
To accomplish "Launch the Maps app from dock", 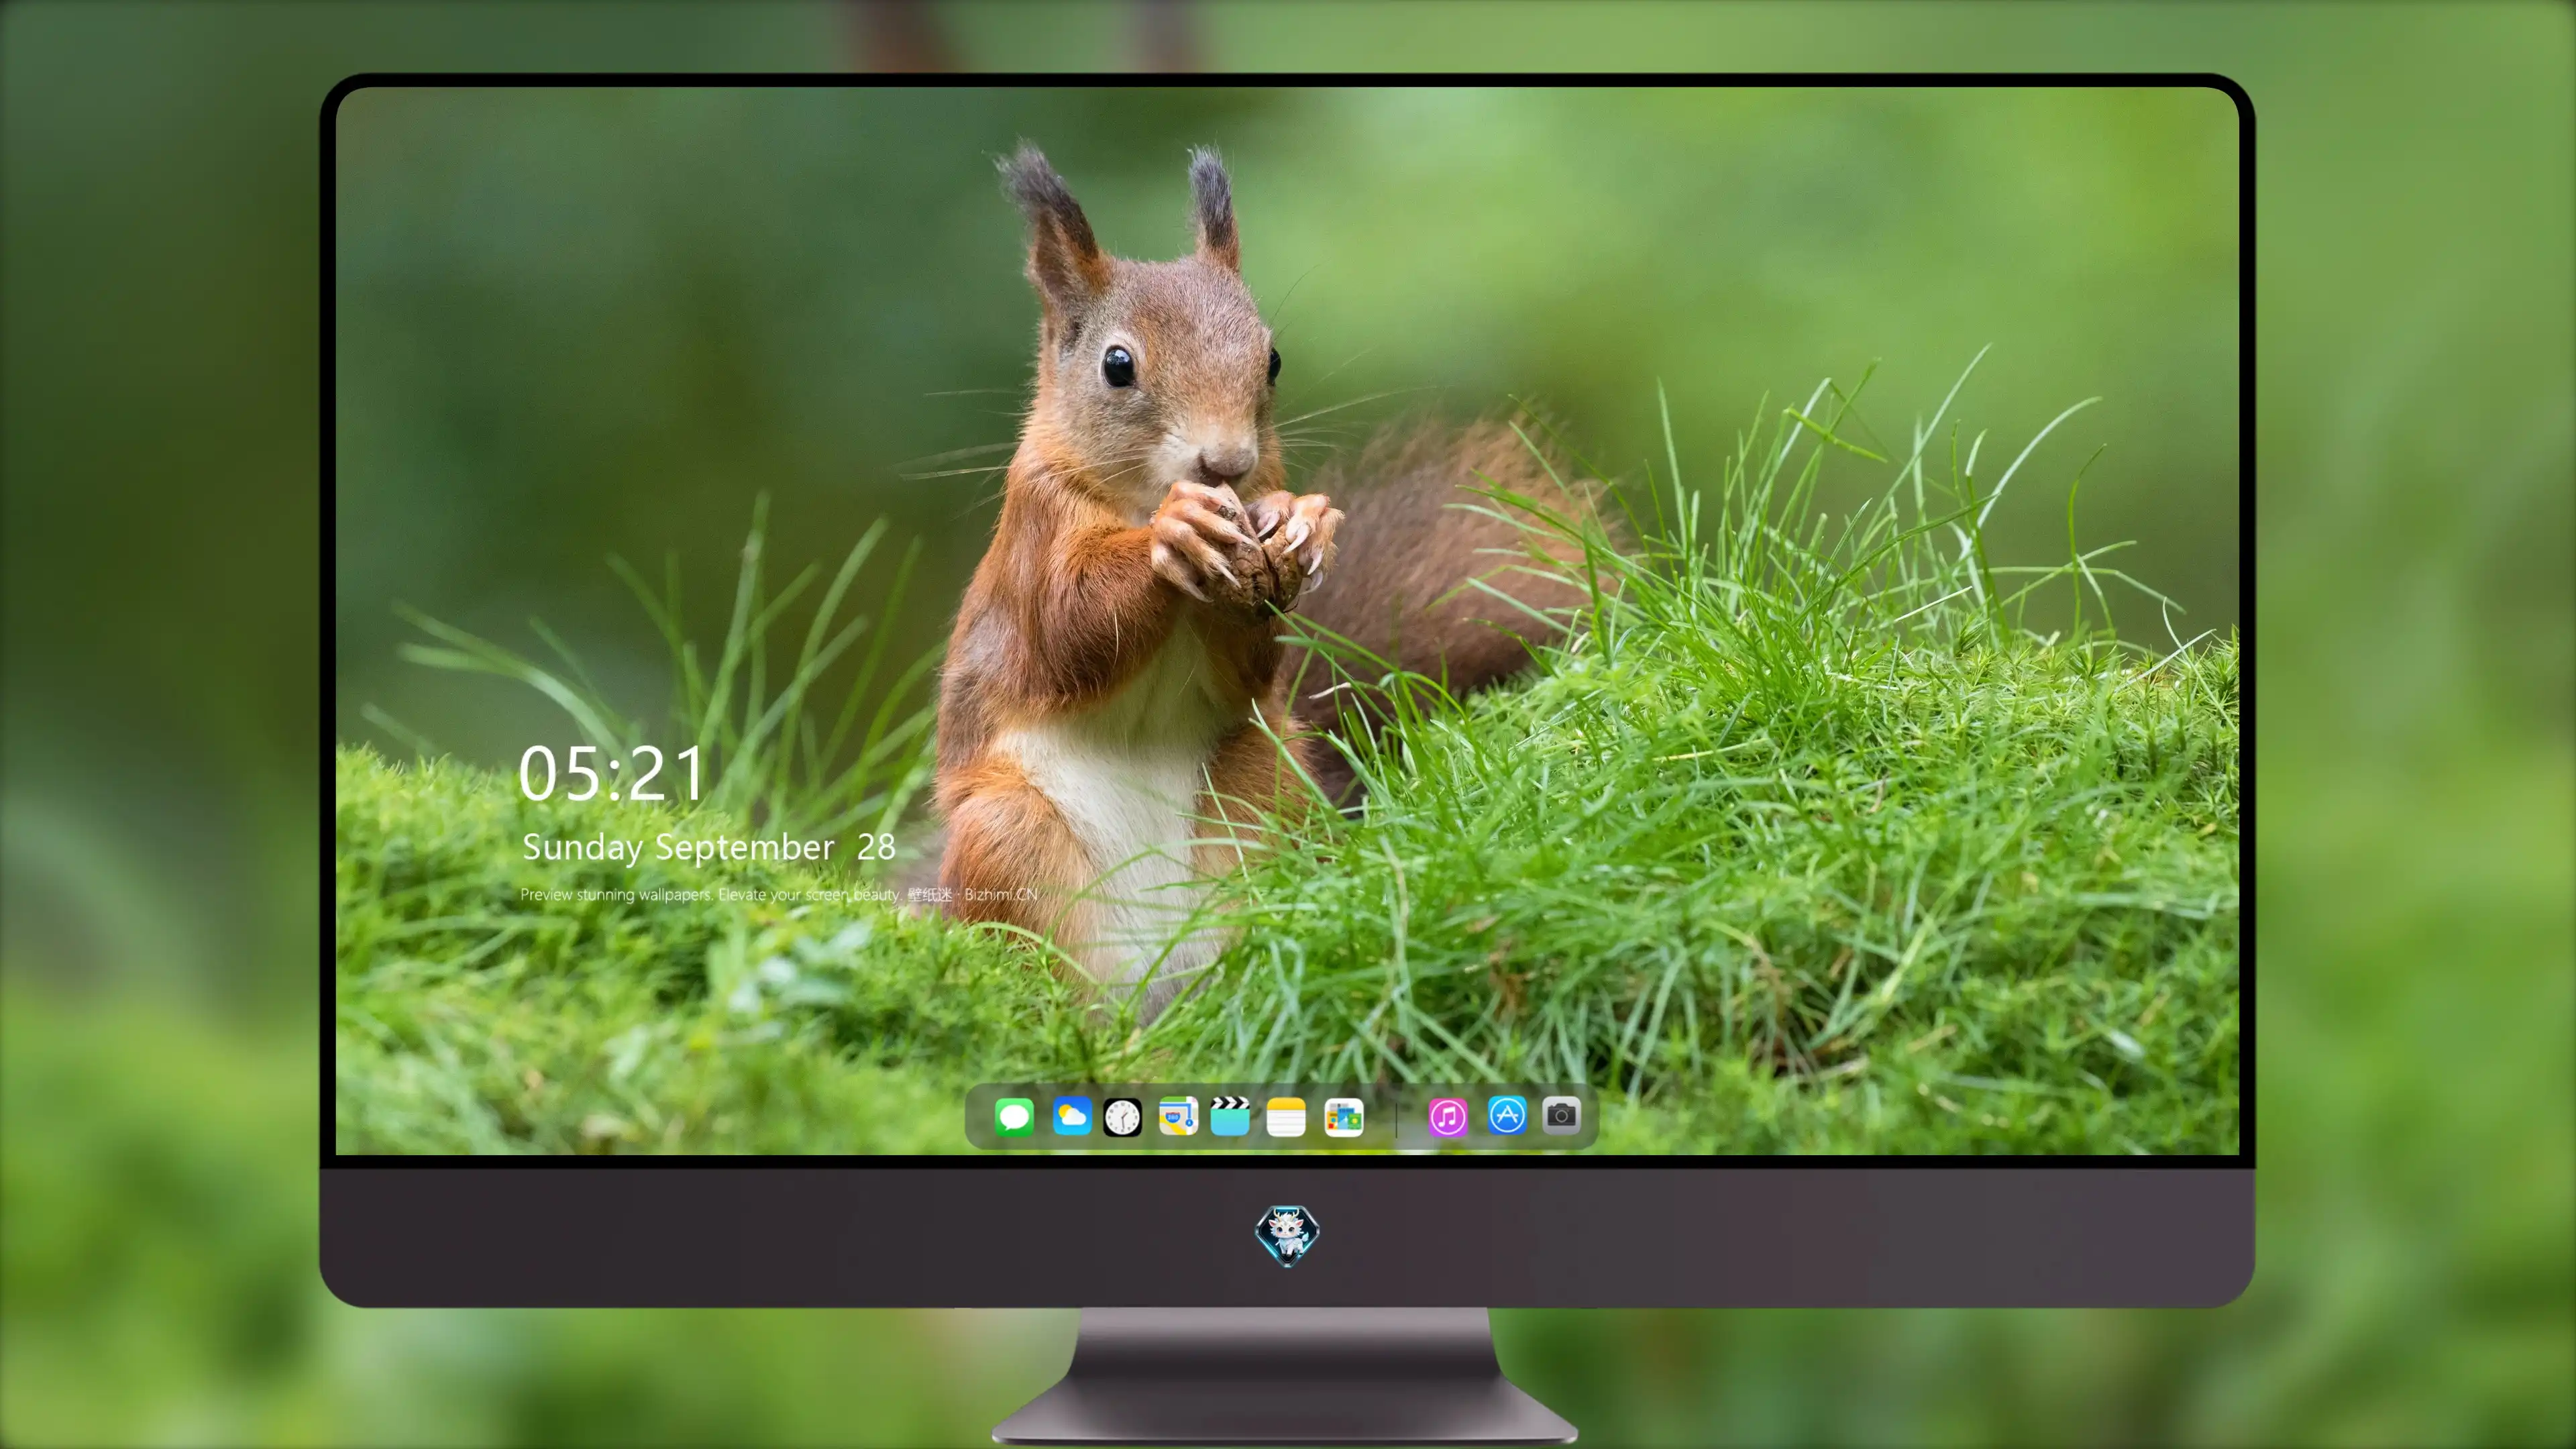I will click(1178, 1116).
